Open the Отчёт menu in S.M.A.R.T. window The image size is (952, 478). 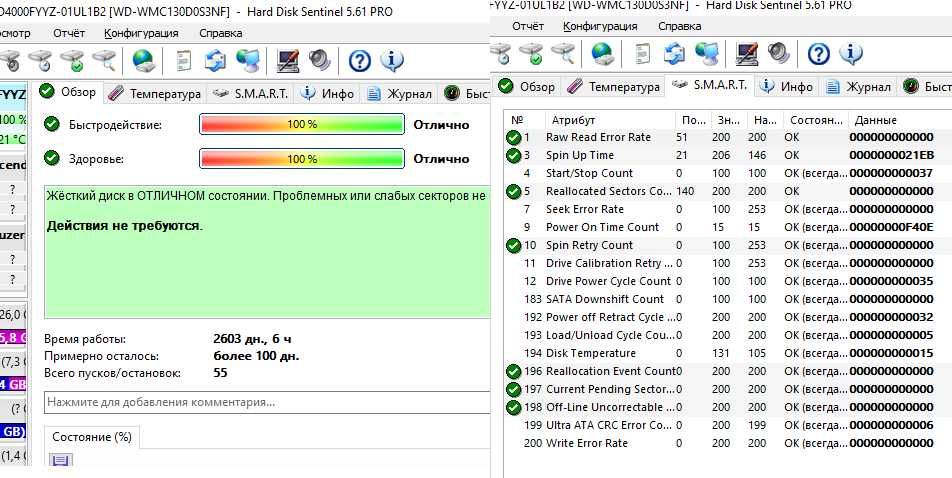click(x=528, y=26)
